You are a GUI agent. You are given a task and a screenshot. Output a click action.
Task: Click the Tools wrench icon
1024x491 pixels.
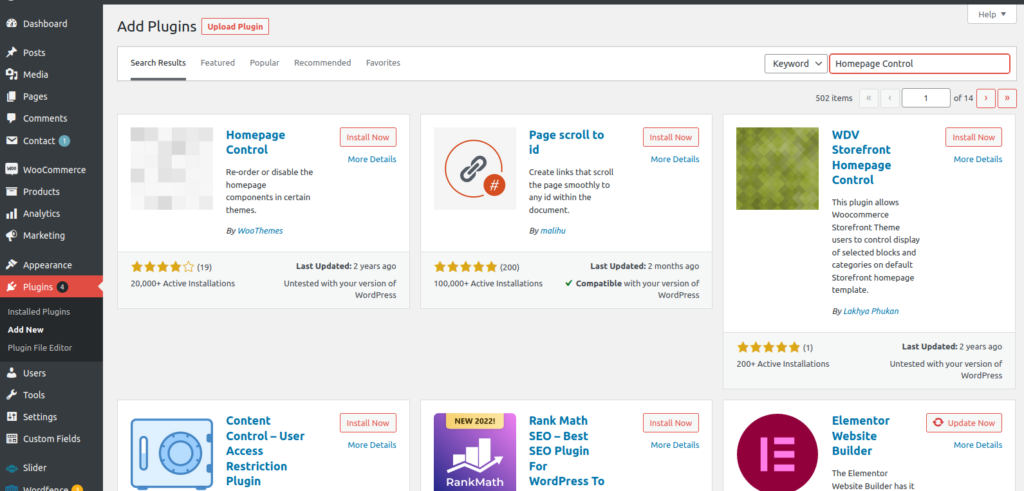tap(11, 395)
